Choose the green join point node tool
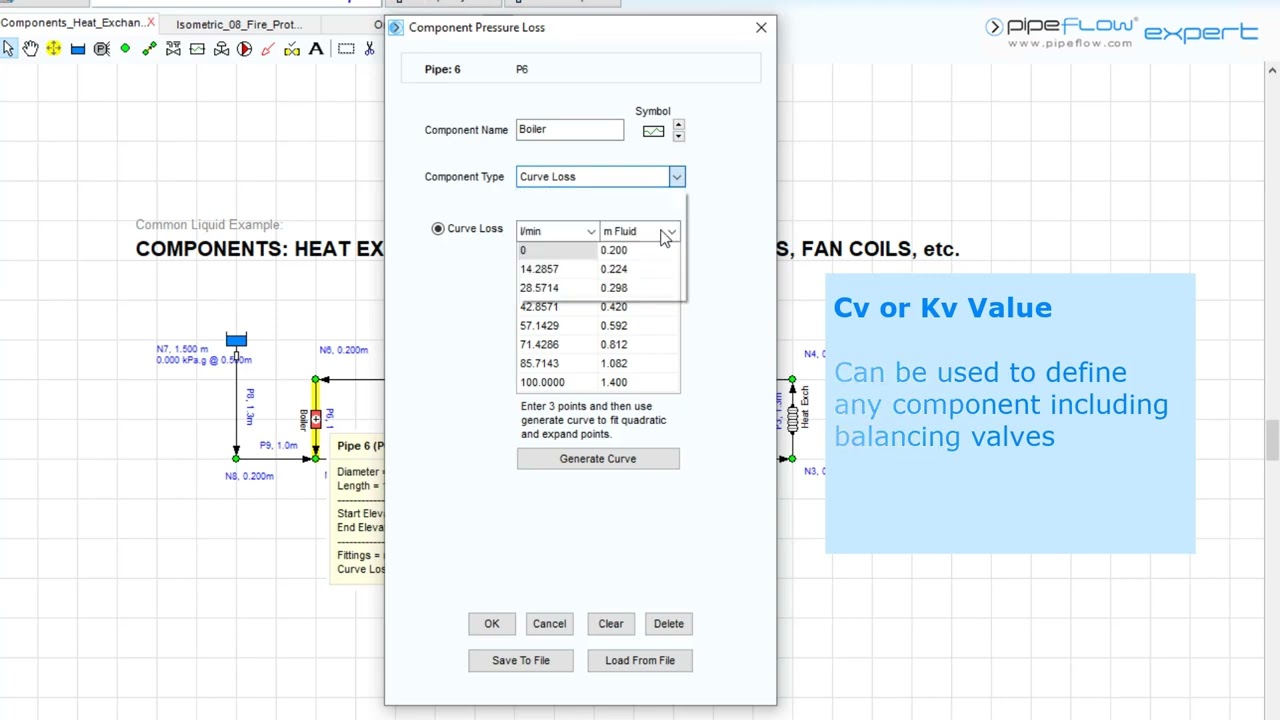Viewport: 1280px width, 720px height. tap(125, 48)
